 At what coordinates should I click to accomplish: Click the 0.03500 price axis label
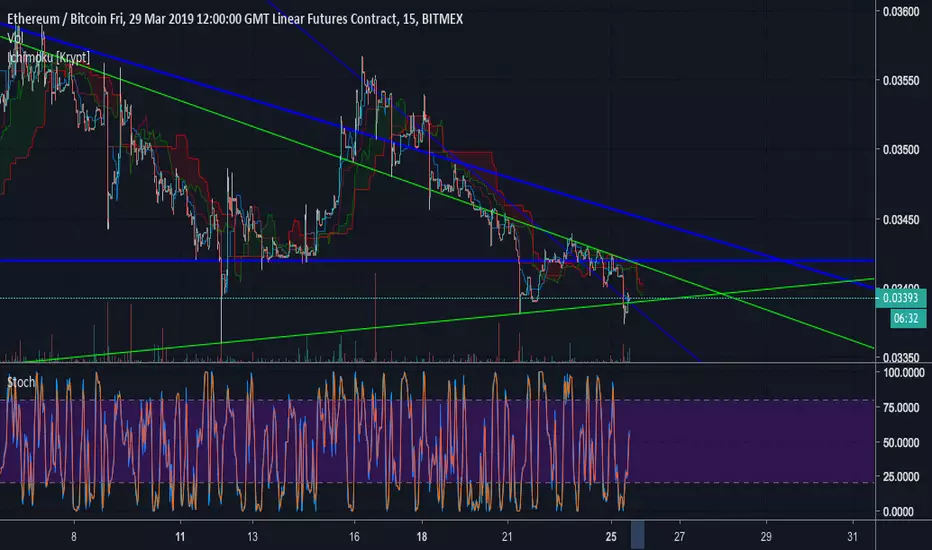click(x=901, y=150)
